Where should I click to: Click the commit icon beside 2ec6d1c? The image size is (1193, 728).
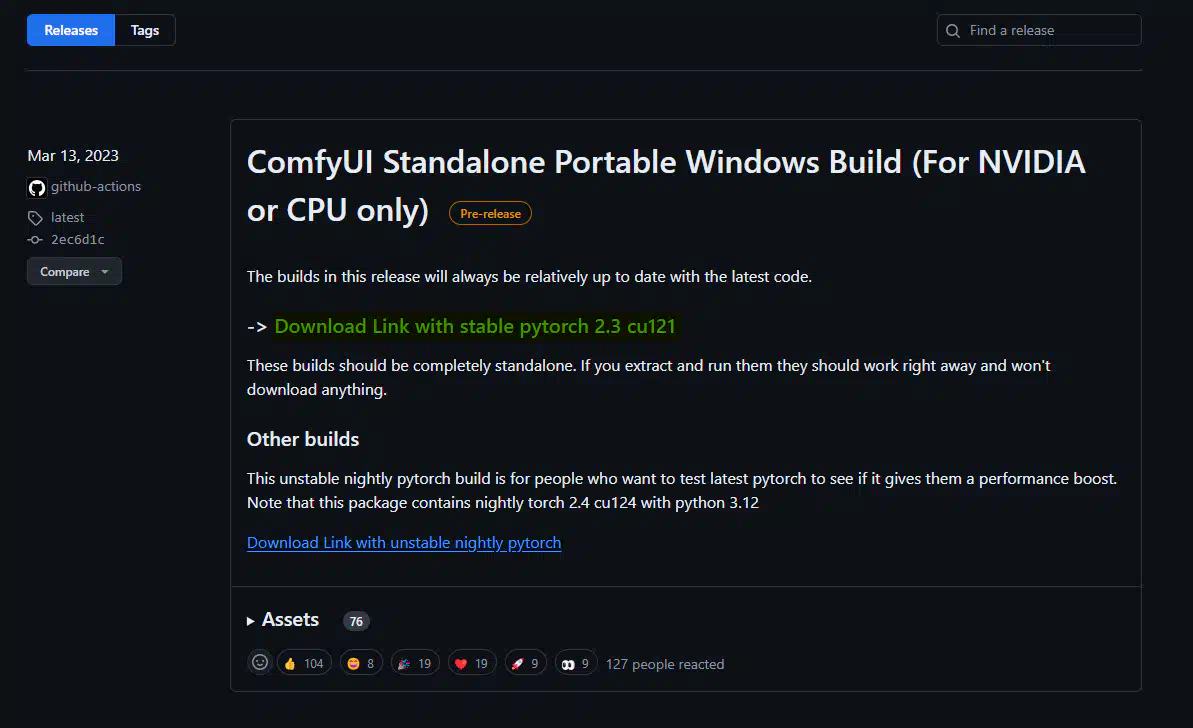(35, 240)
